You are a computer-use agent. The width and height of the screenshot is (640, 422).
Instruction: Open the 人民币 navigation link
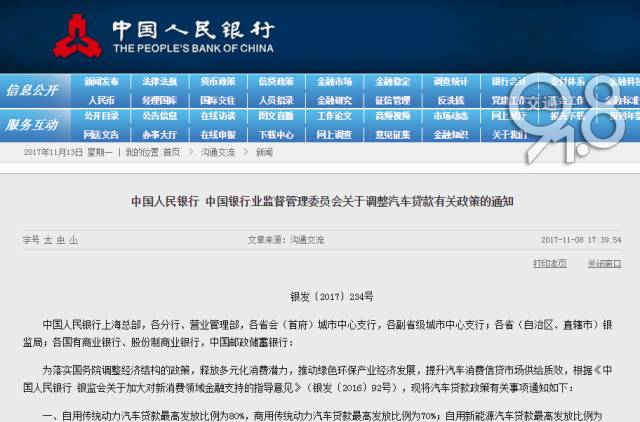tap(101, 100)
